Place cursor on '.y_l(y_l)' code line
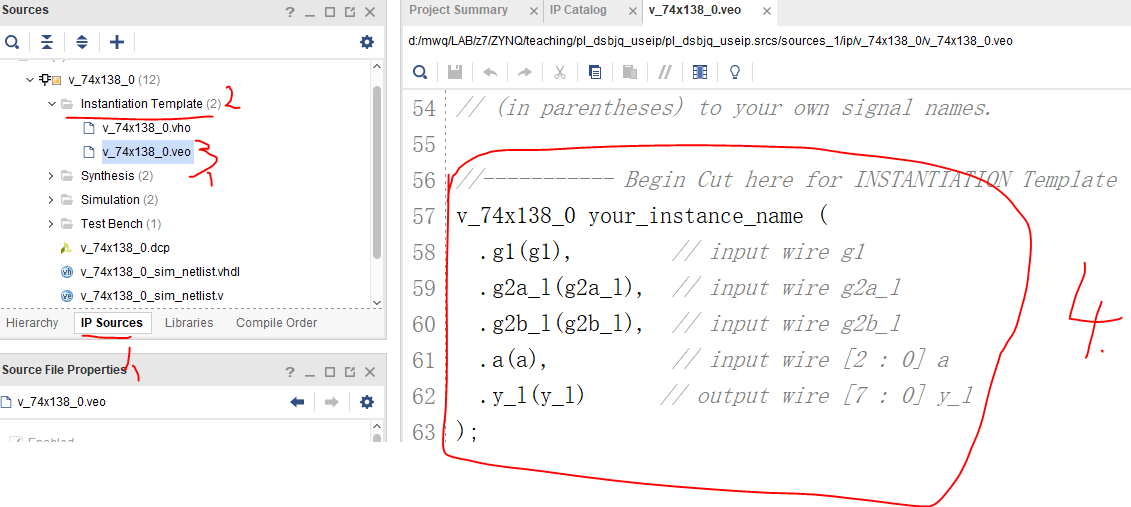1131x507 pixels. [531, 396]
